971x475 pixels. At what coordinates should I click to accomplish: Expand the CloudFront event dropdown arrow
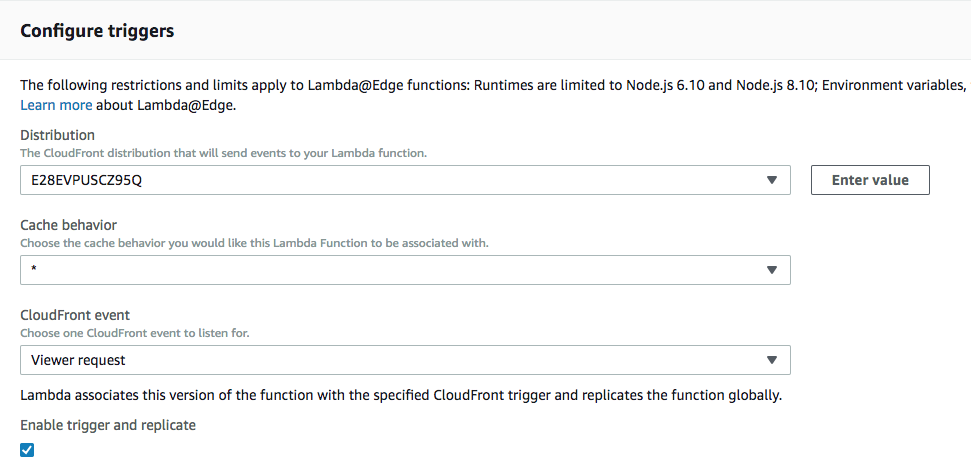coord(772,360)
